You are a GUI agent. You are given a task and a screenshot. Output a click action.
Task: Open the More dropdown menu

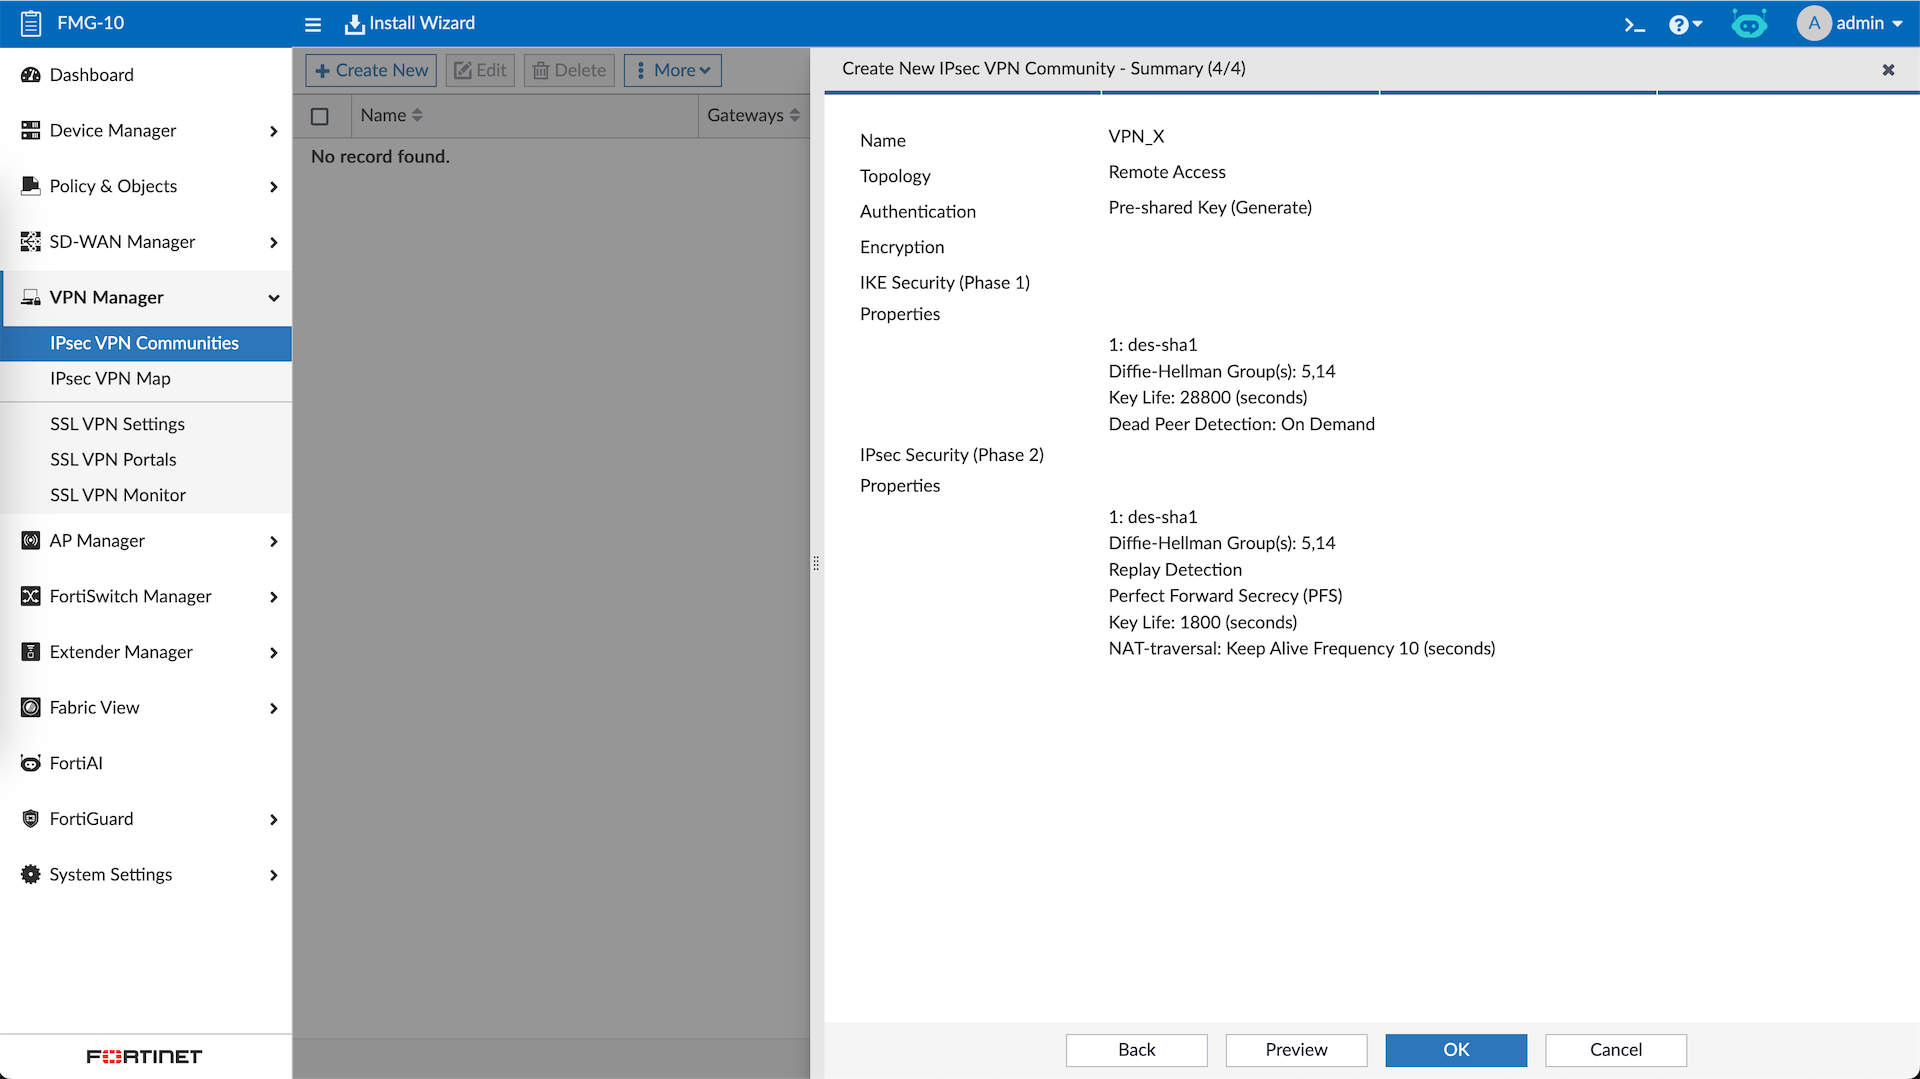coord(672,70)
